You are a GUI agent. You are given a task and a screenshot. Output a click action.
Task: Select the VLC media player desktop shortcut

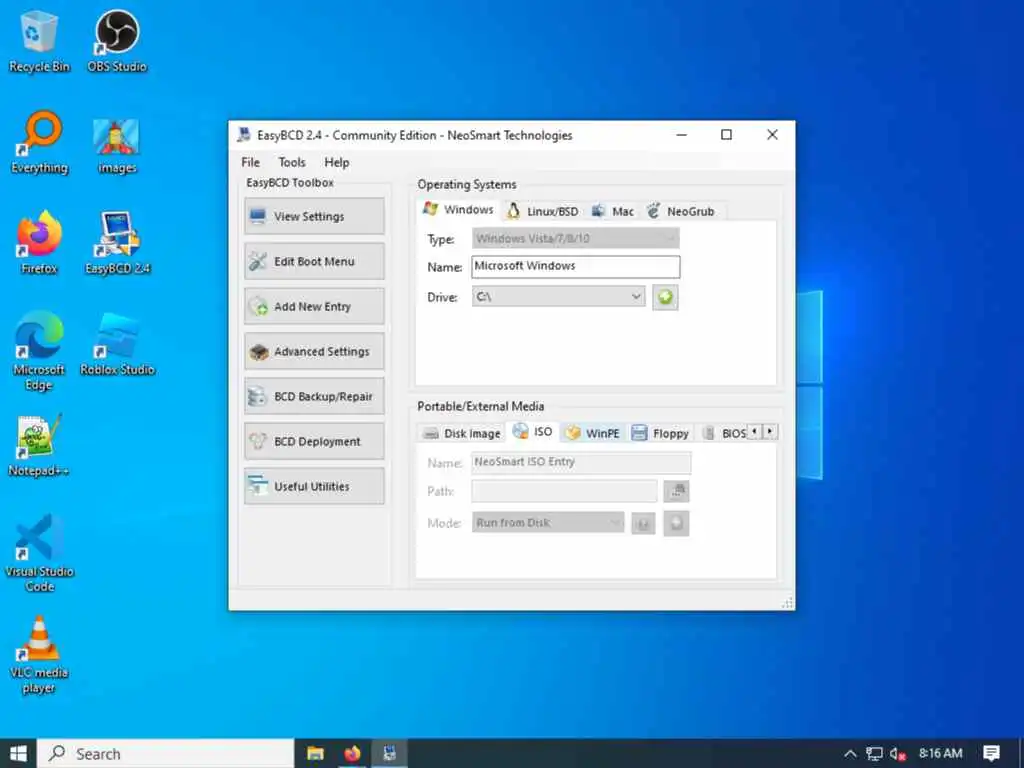coord(39,654)
